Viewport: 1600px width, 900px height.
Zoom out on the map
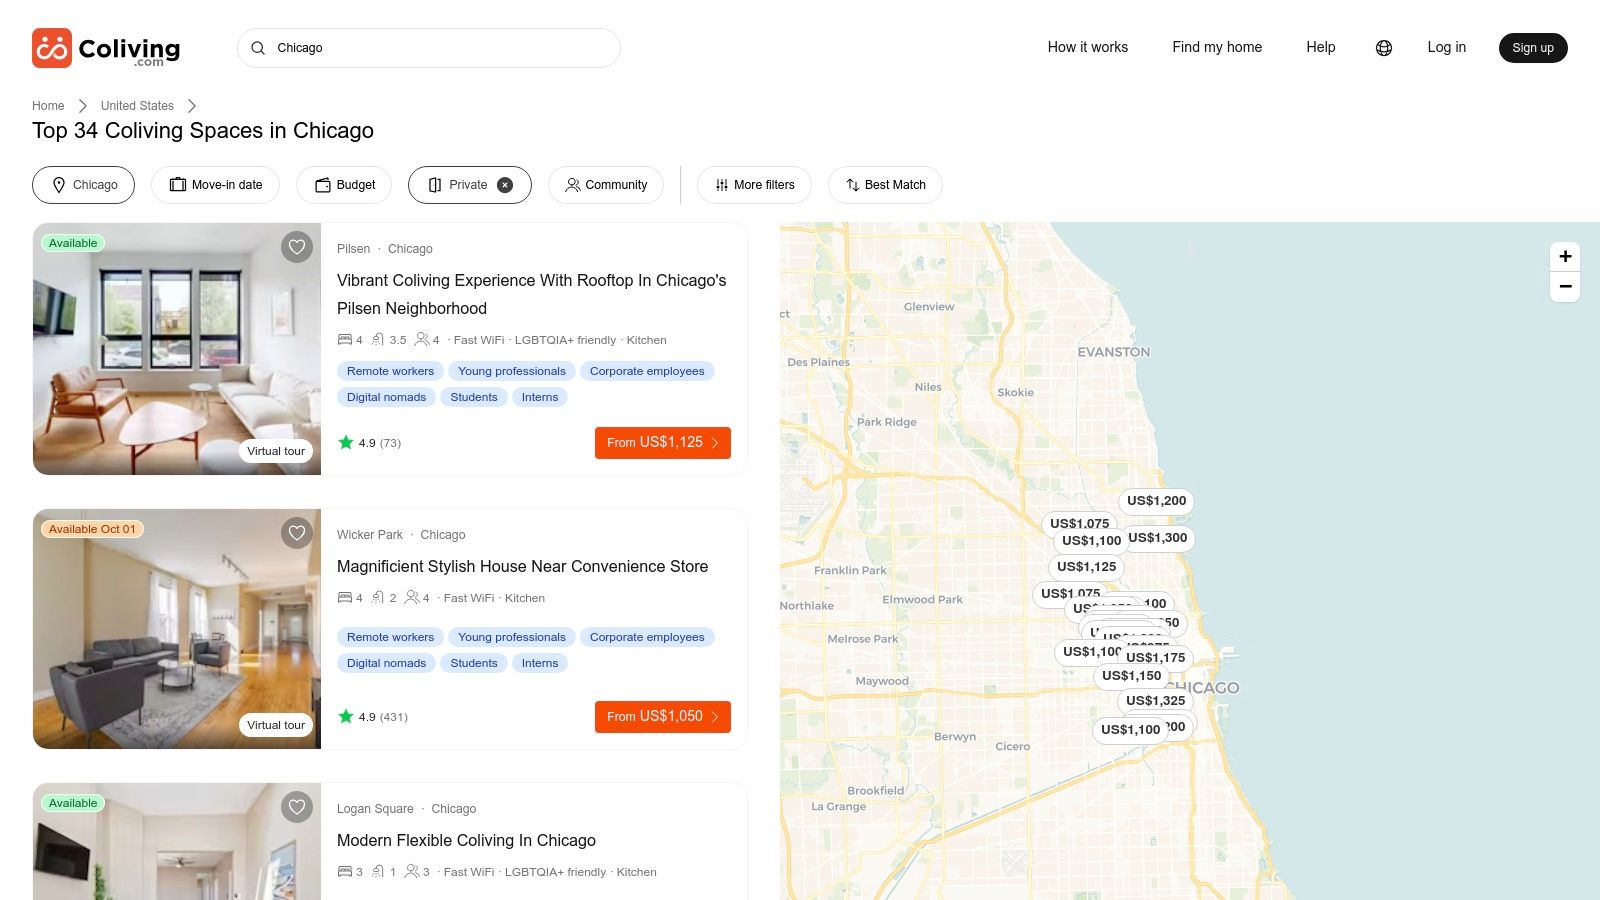click(x=1565, y=287)
